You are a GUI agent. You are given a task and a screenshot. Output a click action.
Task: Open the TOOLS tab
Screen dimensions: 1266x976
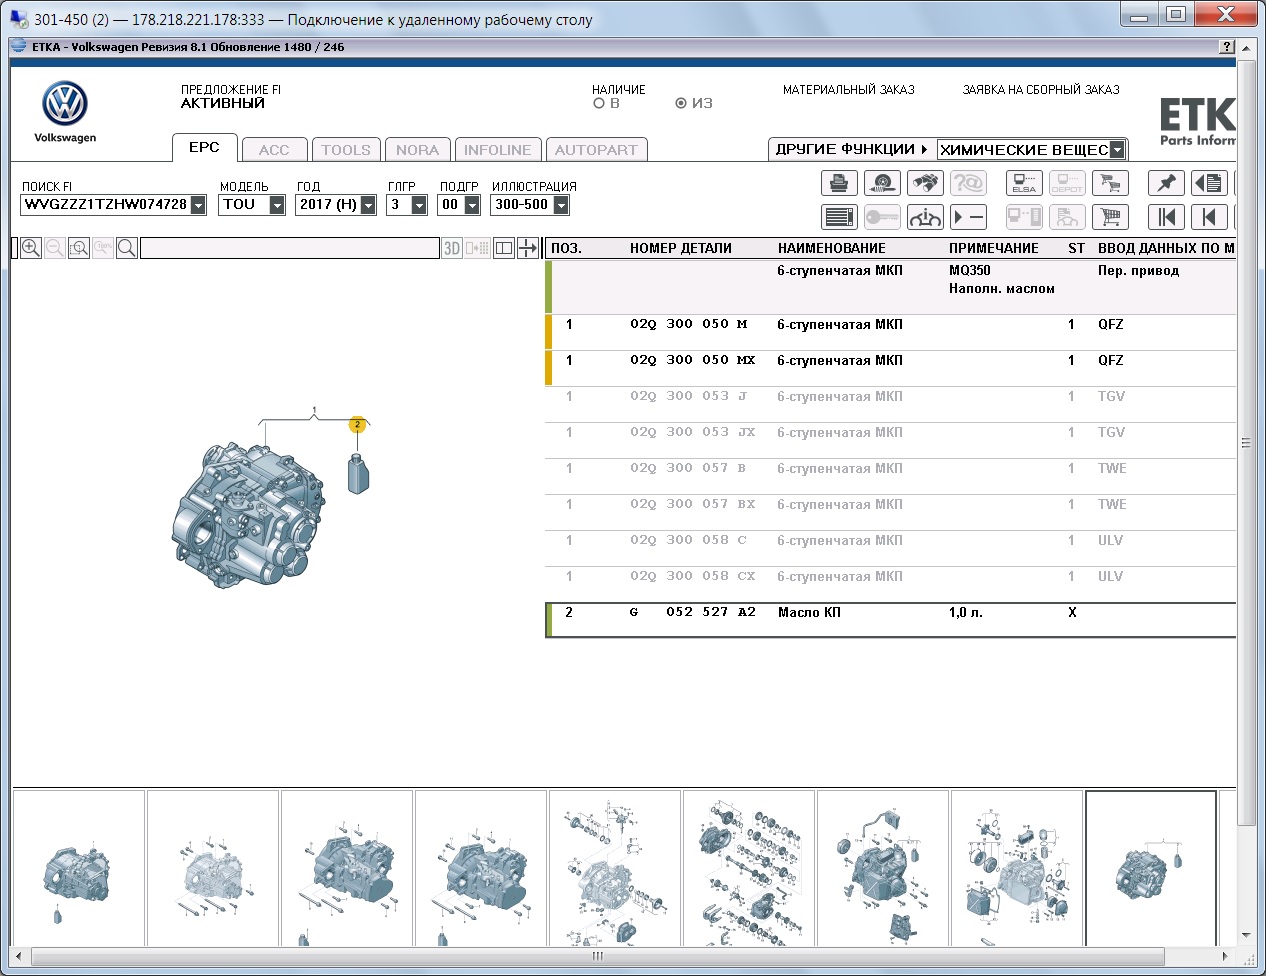[346, 150]
